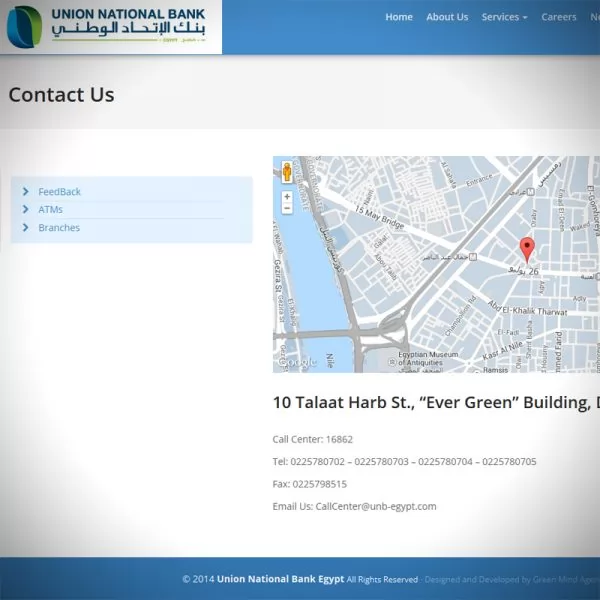Click the Gezira St label on map

(278, 277)
